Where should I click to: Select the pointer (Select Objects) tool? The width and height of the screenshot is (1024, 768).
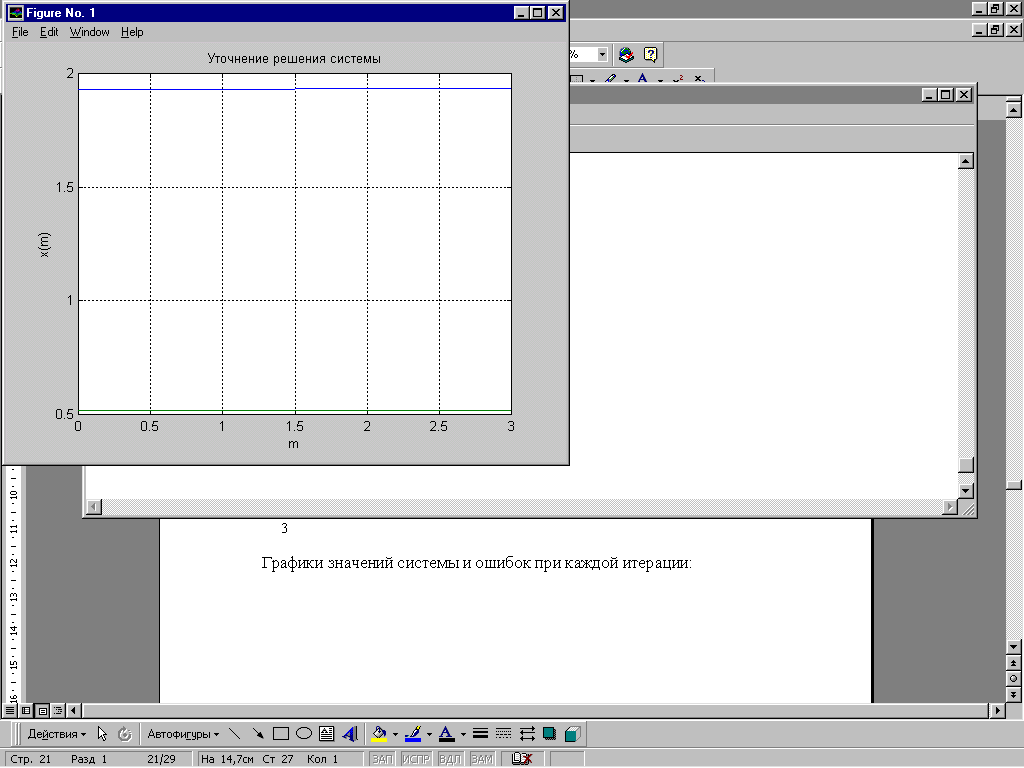103,734
